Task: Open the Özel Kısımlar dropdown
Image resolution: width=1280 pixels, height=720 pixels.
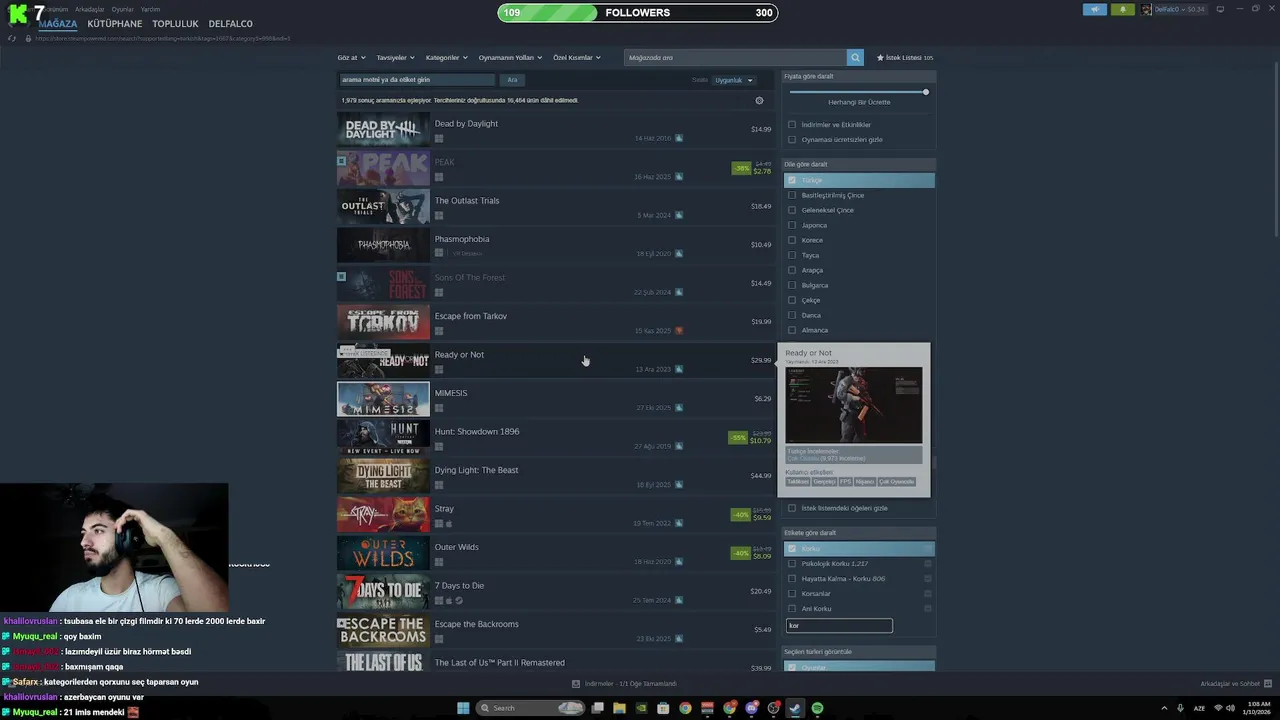Action: coord(577,58)
